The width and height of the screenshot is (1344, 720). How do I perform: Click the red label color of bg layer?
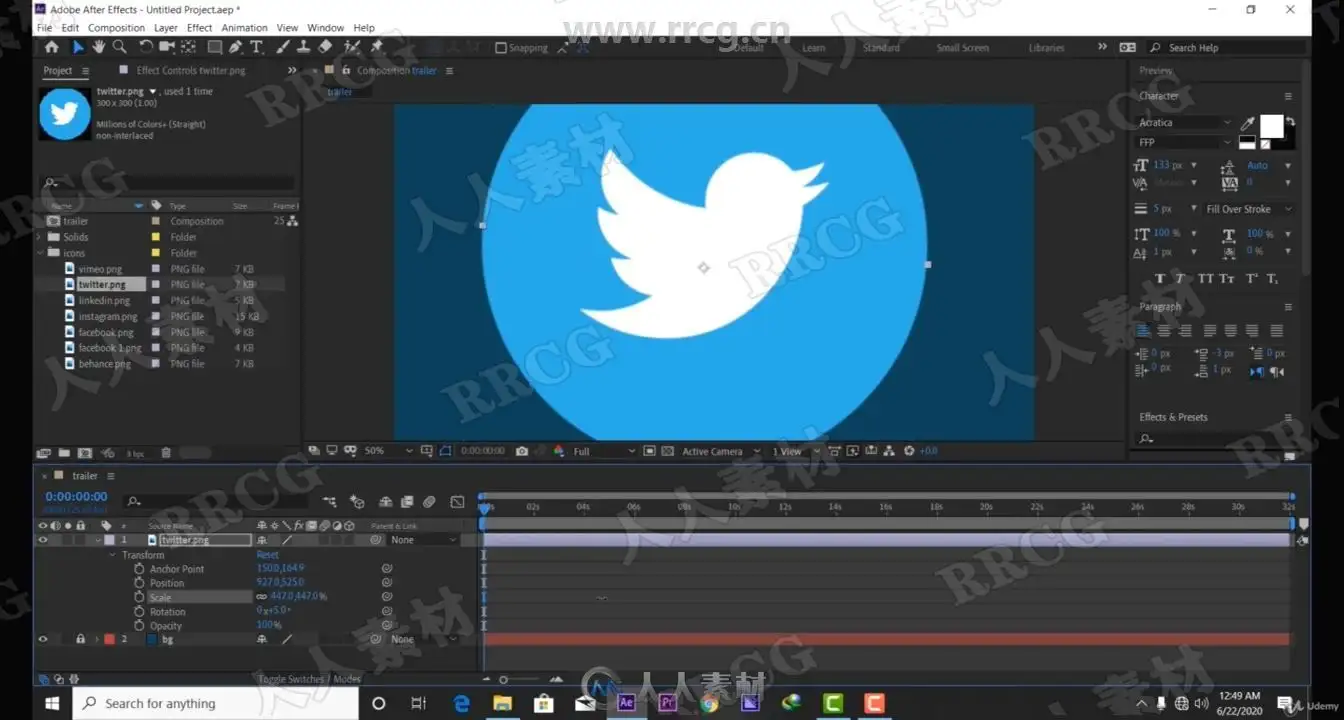click(109, 639)
